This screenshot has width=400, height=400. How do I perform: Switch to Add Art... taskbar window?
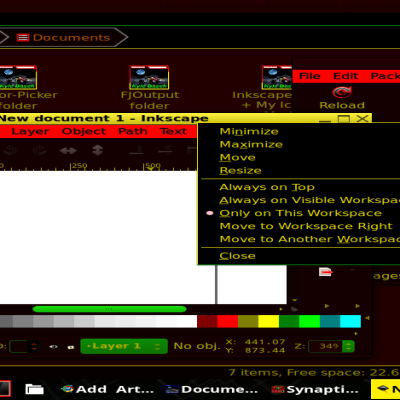click(107, 389)
